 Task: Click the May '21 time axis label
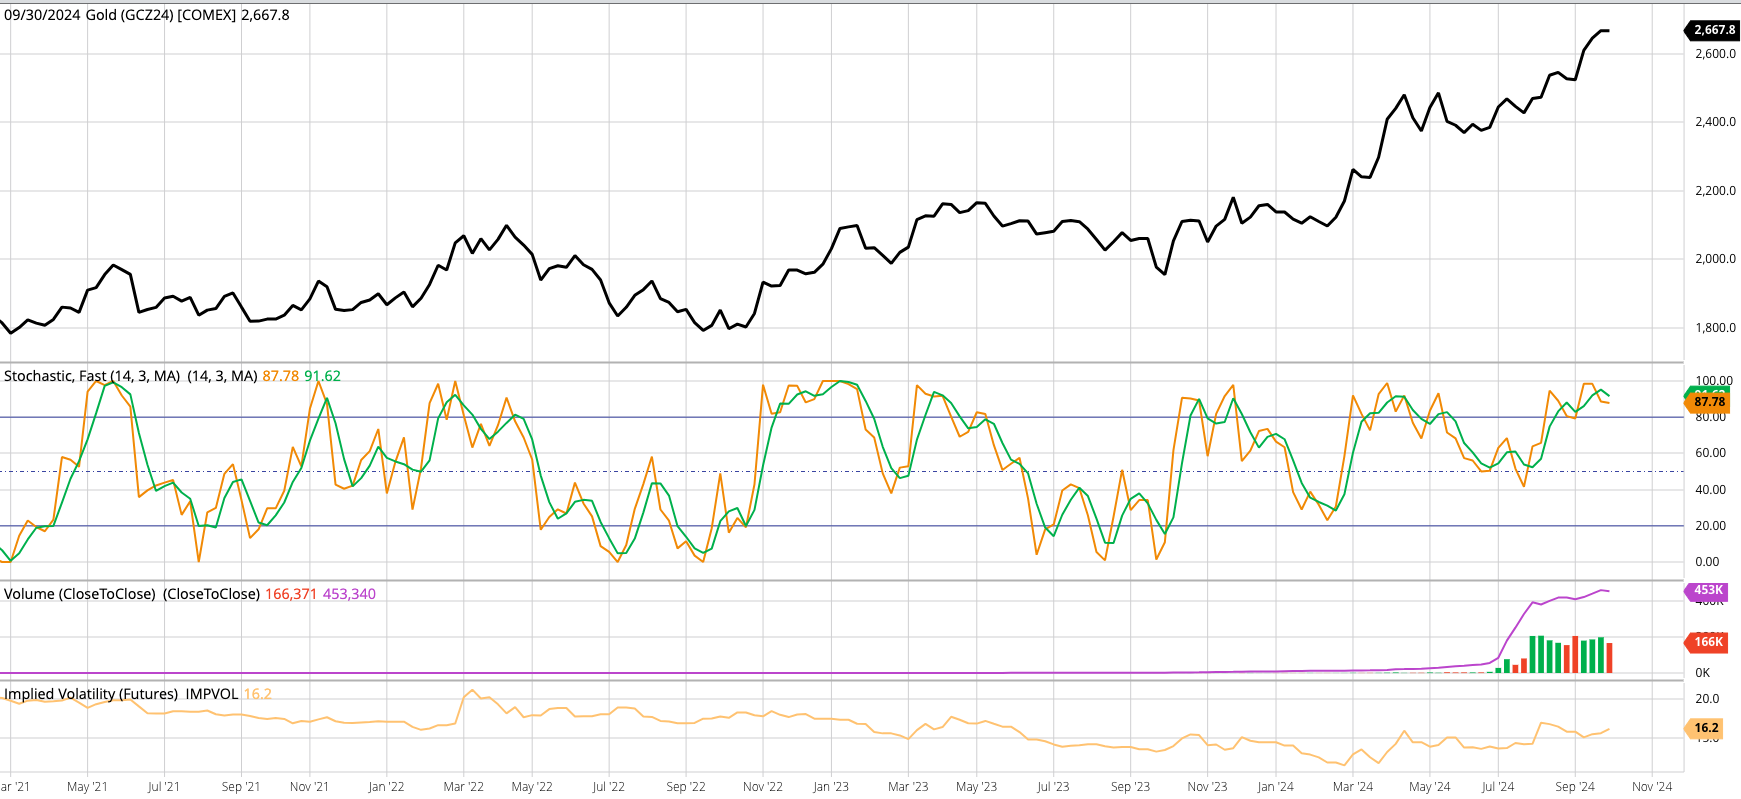coord(87,787)
